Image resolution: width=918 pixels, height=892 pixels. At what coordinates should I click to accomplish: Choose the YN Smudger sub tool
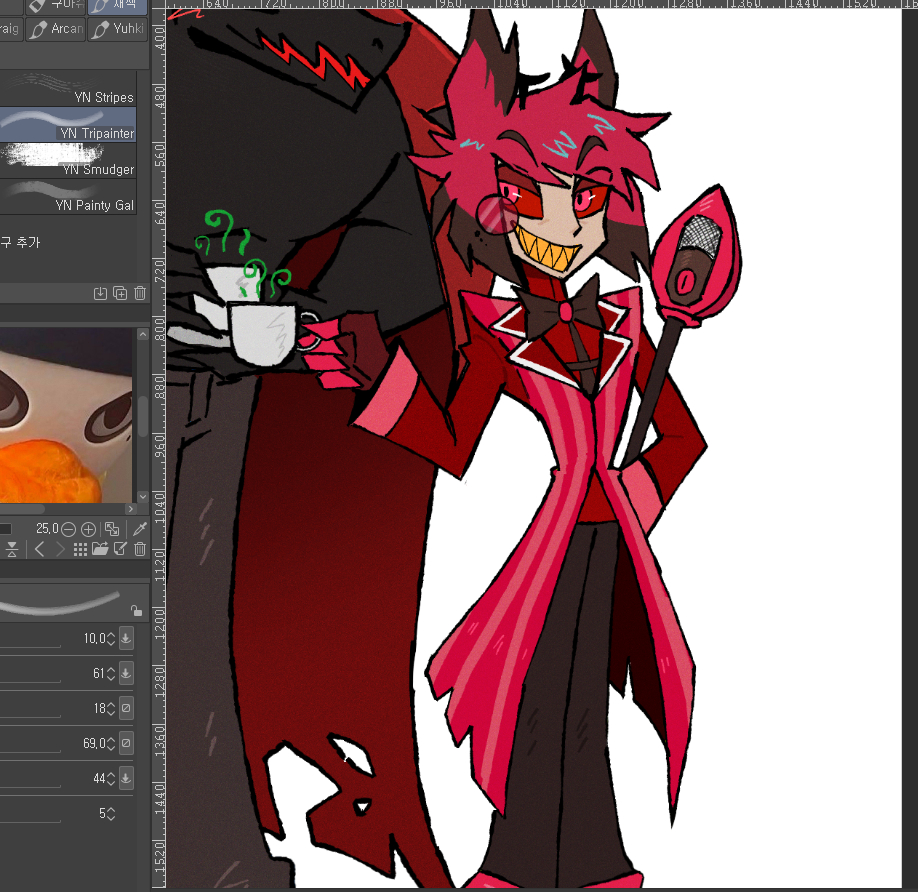pyautogui.click(x=68, y=161)
